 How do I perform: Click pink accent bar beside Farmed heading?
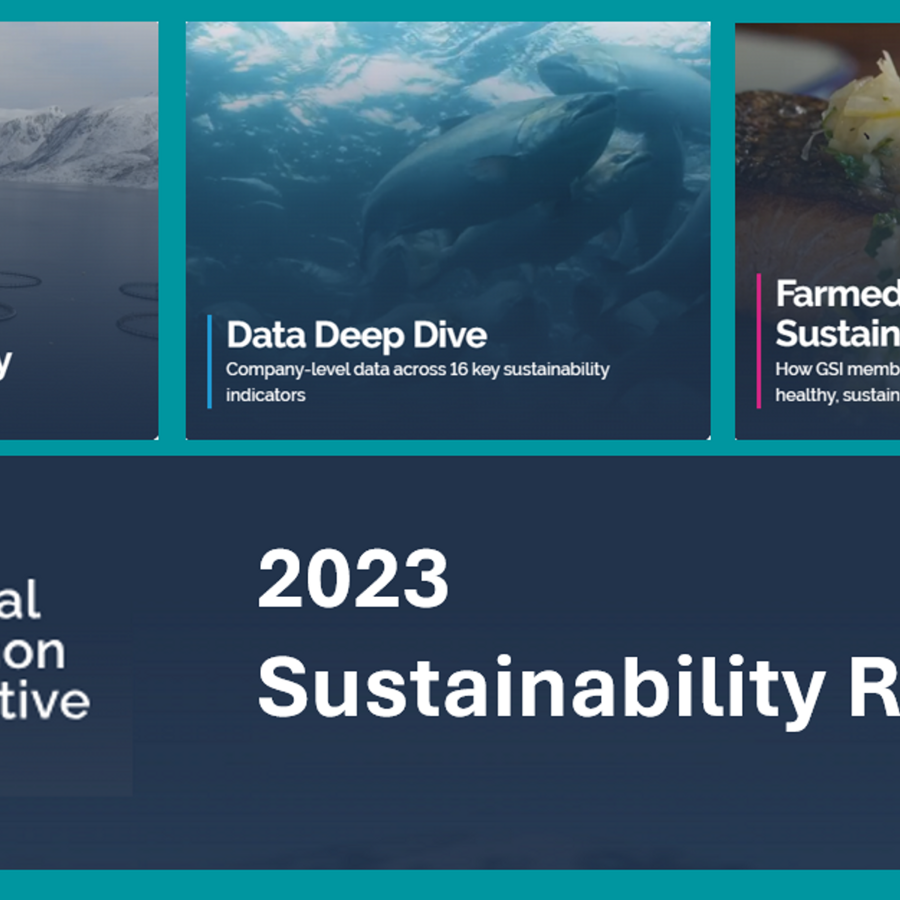(x=759, y=340)
